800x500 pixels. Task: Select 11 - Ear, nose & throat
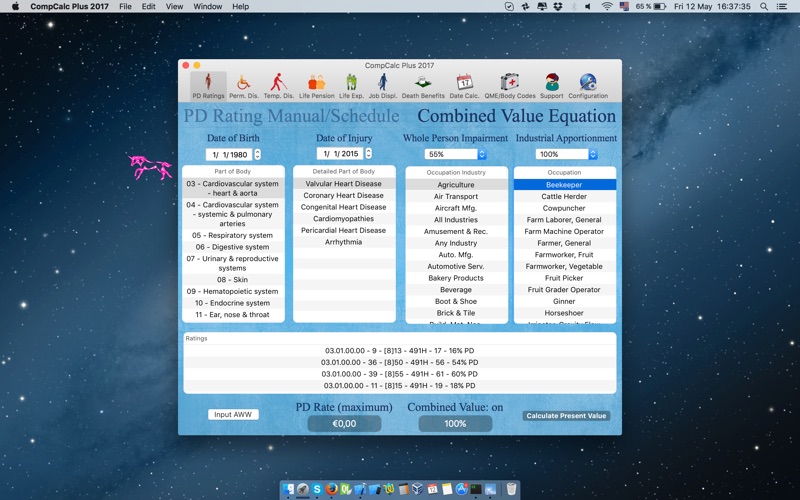coord(233,315)
